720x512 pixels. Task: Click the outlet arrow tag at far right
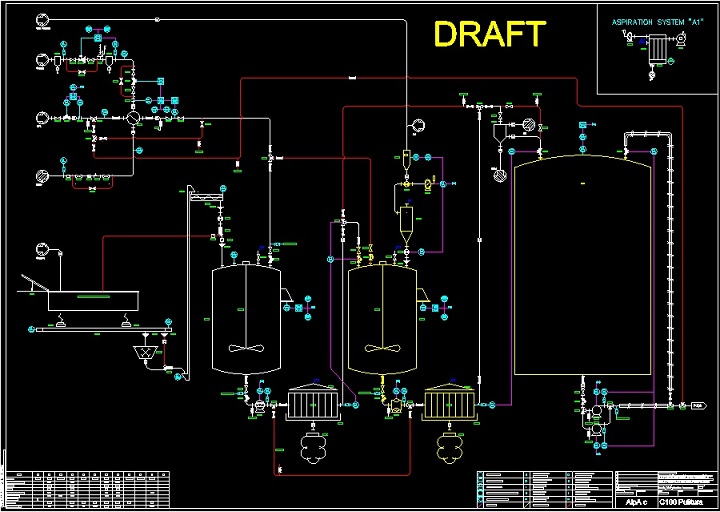click(698, 405)
